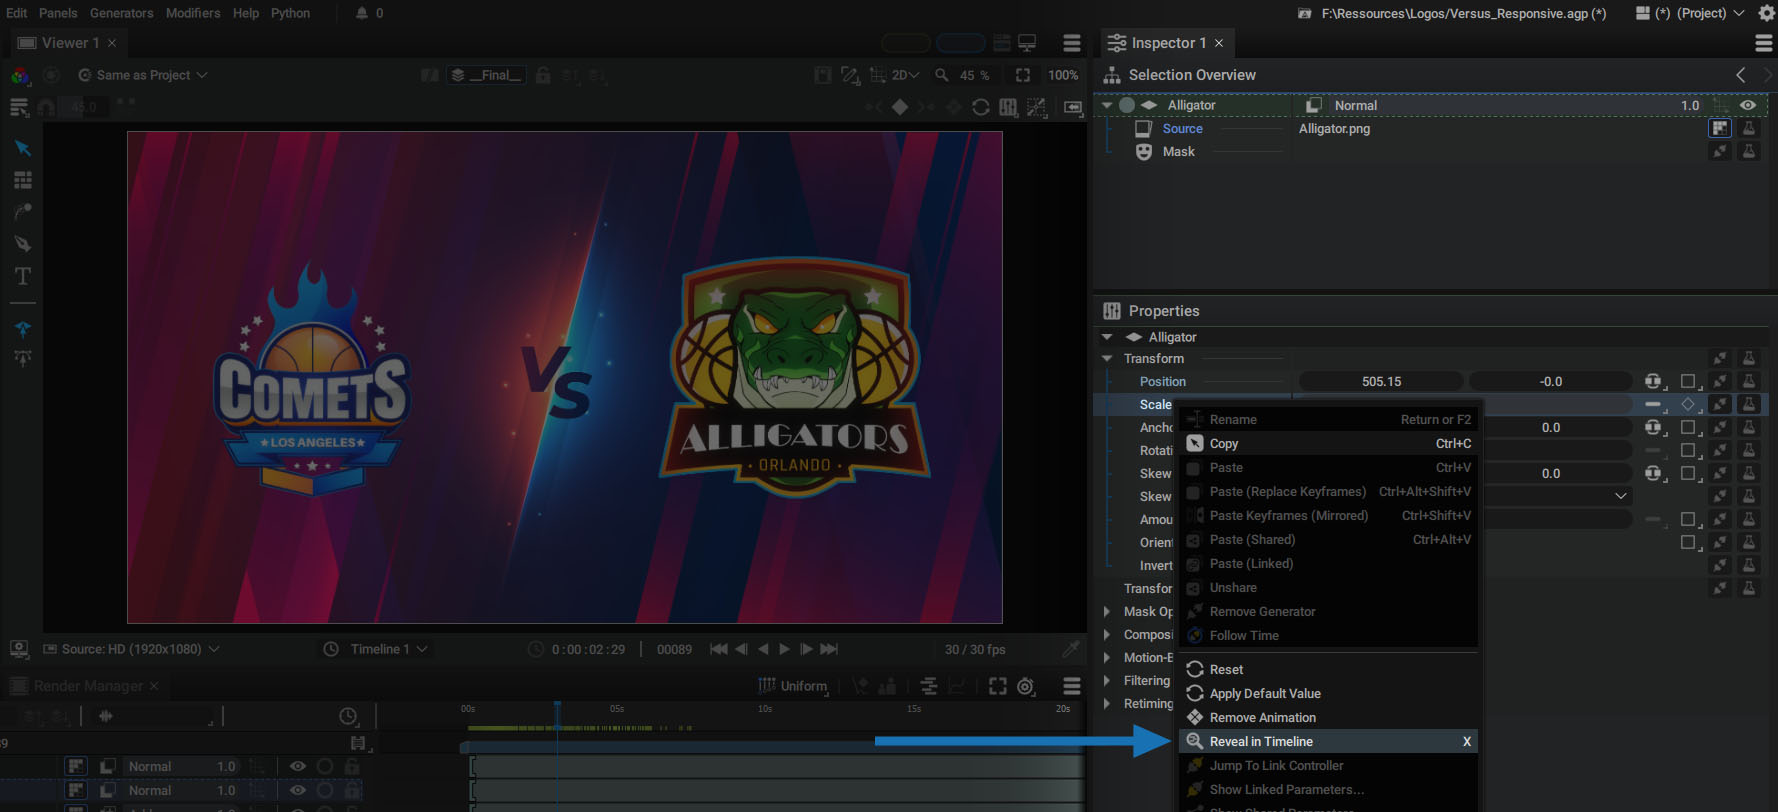1778x812 pixels.
Task: Open the Modifiers menu
Action: pos(193,13)
